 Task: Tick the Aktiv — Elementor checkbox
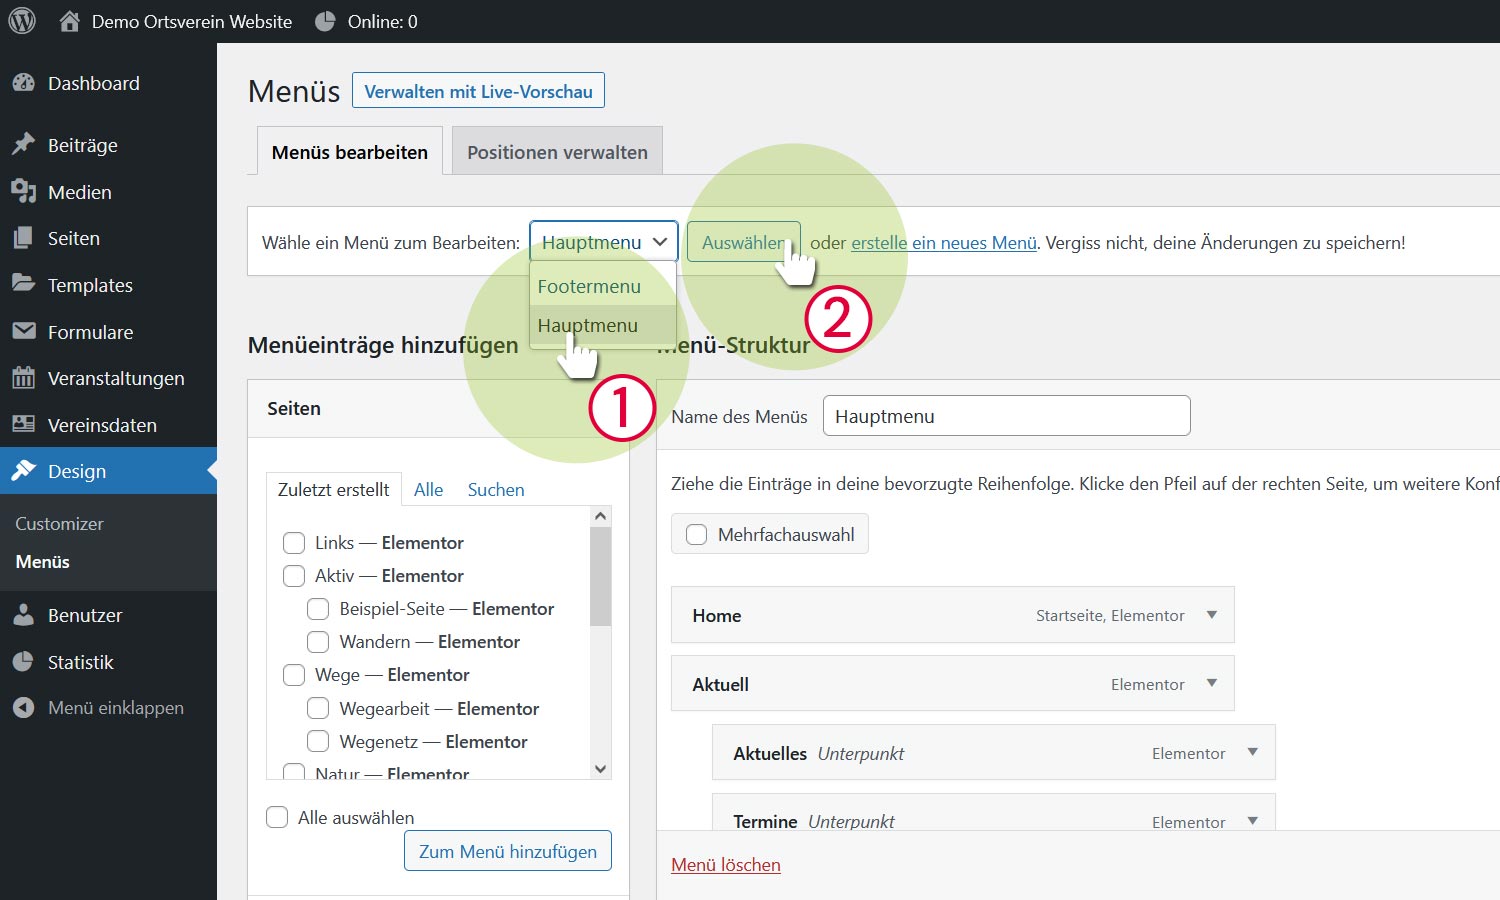(x=294, y=576)
